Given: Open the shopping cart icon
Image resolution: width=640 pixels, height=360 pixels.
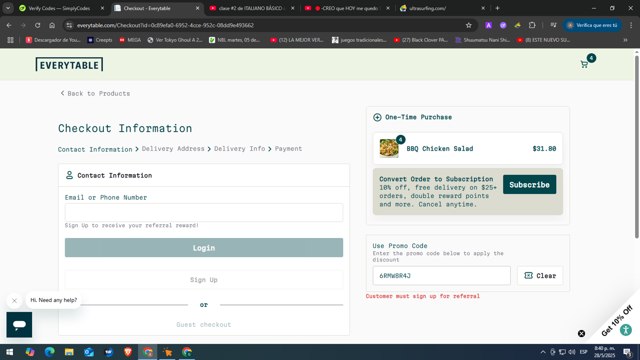Looking at the screenshot, I should coord(584,64).
